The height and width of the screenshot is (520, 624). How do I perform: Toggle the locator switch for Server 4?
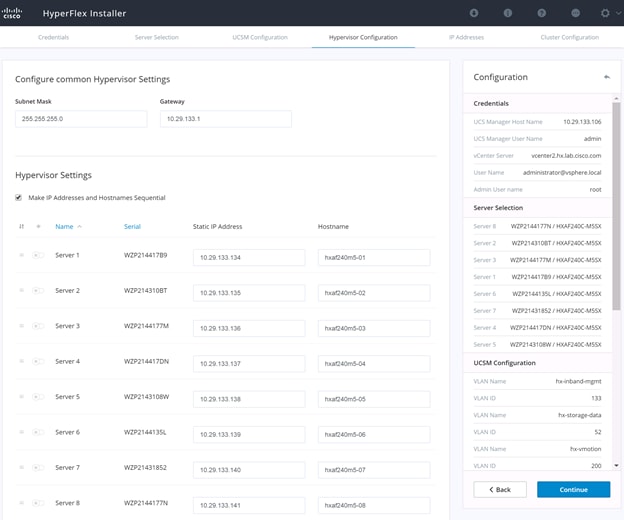coord(38,361)
